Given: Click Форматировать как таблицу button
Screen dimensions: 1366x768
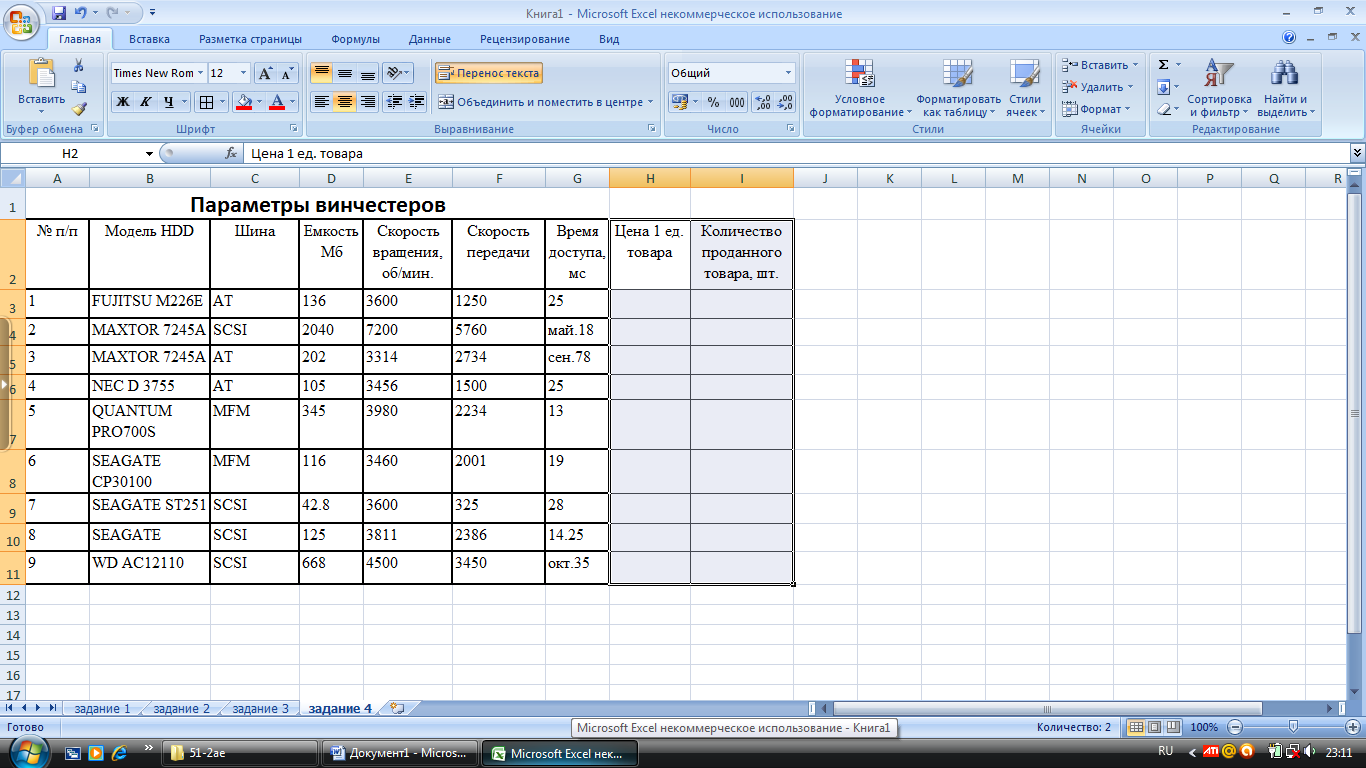Looking at the screenshot, I should [x=958, y=88].
